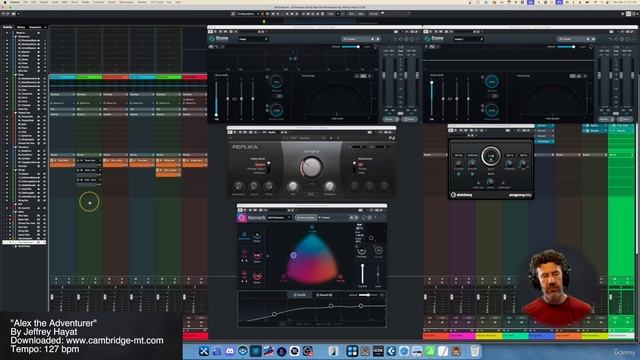The height and width of the screenshot is (360, 640).
Task: Click the upper teal knob in right Ozone Imager
Action: click(x=492, y=82)
